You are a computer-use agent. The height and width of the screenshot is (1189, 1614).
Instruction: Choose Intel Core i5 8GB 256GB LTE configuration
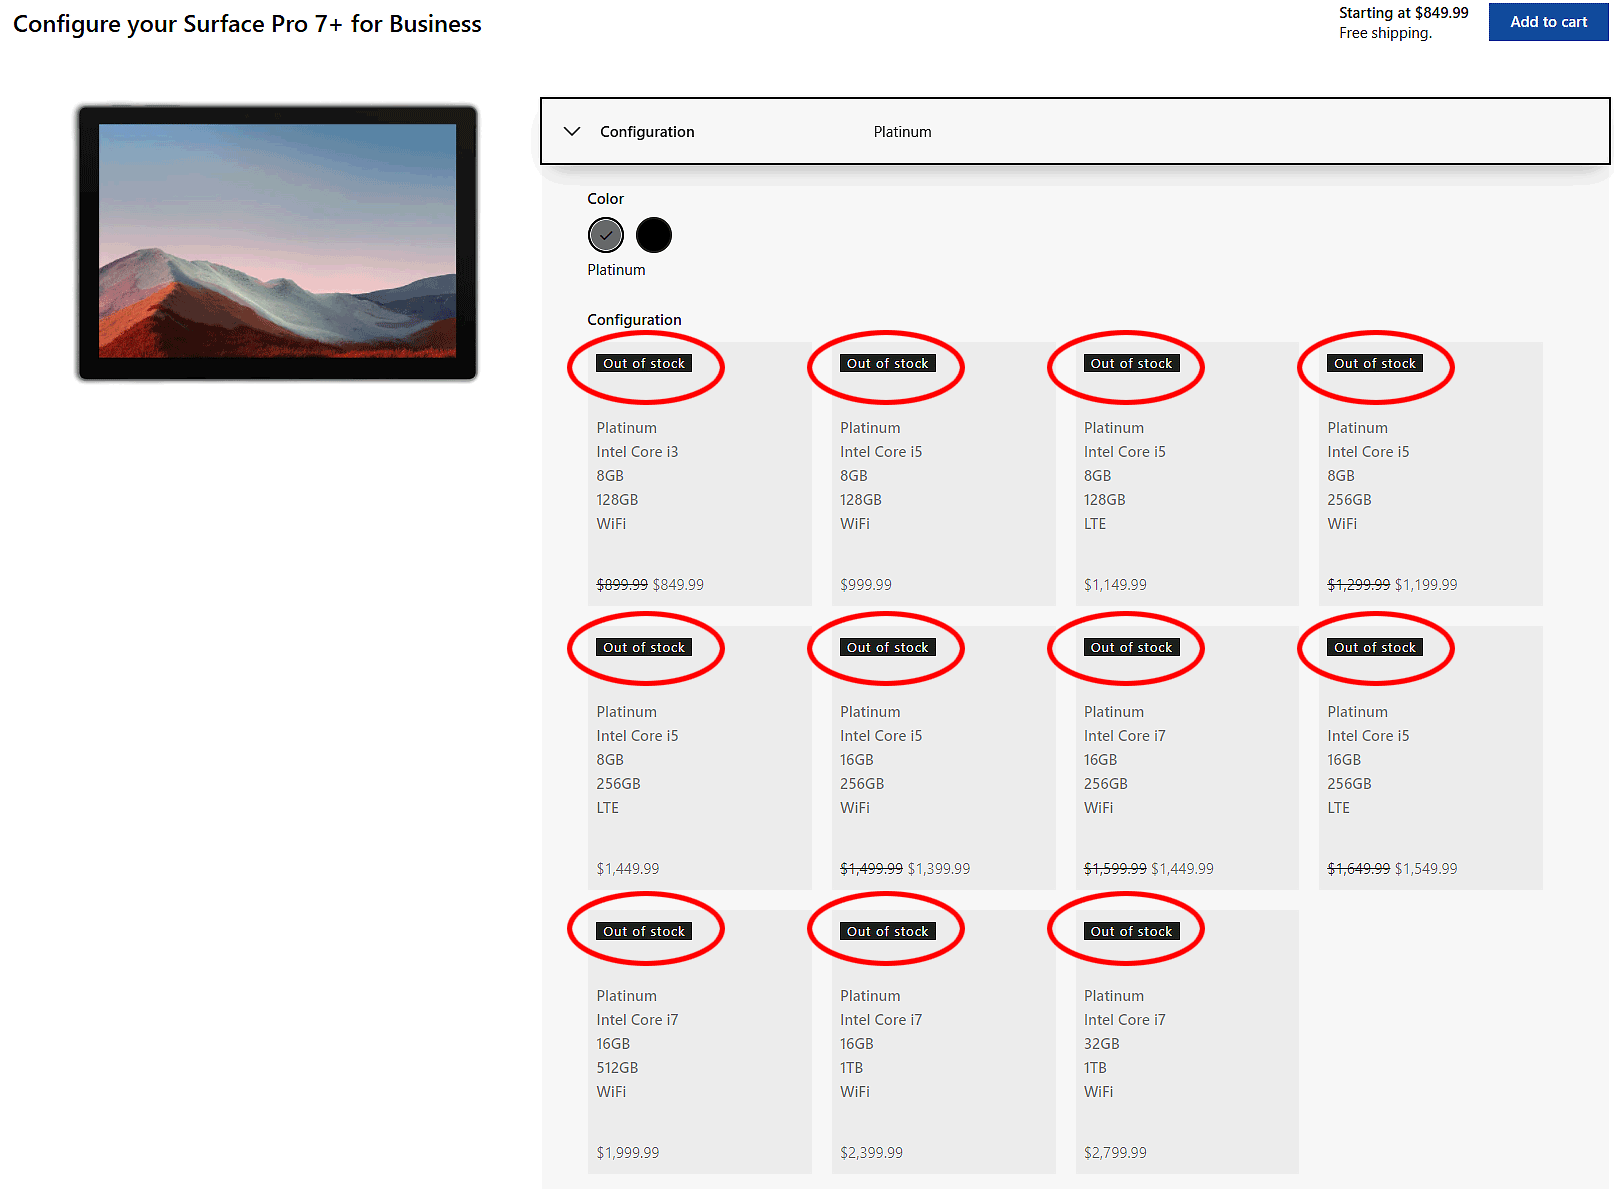(699, 758)
